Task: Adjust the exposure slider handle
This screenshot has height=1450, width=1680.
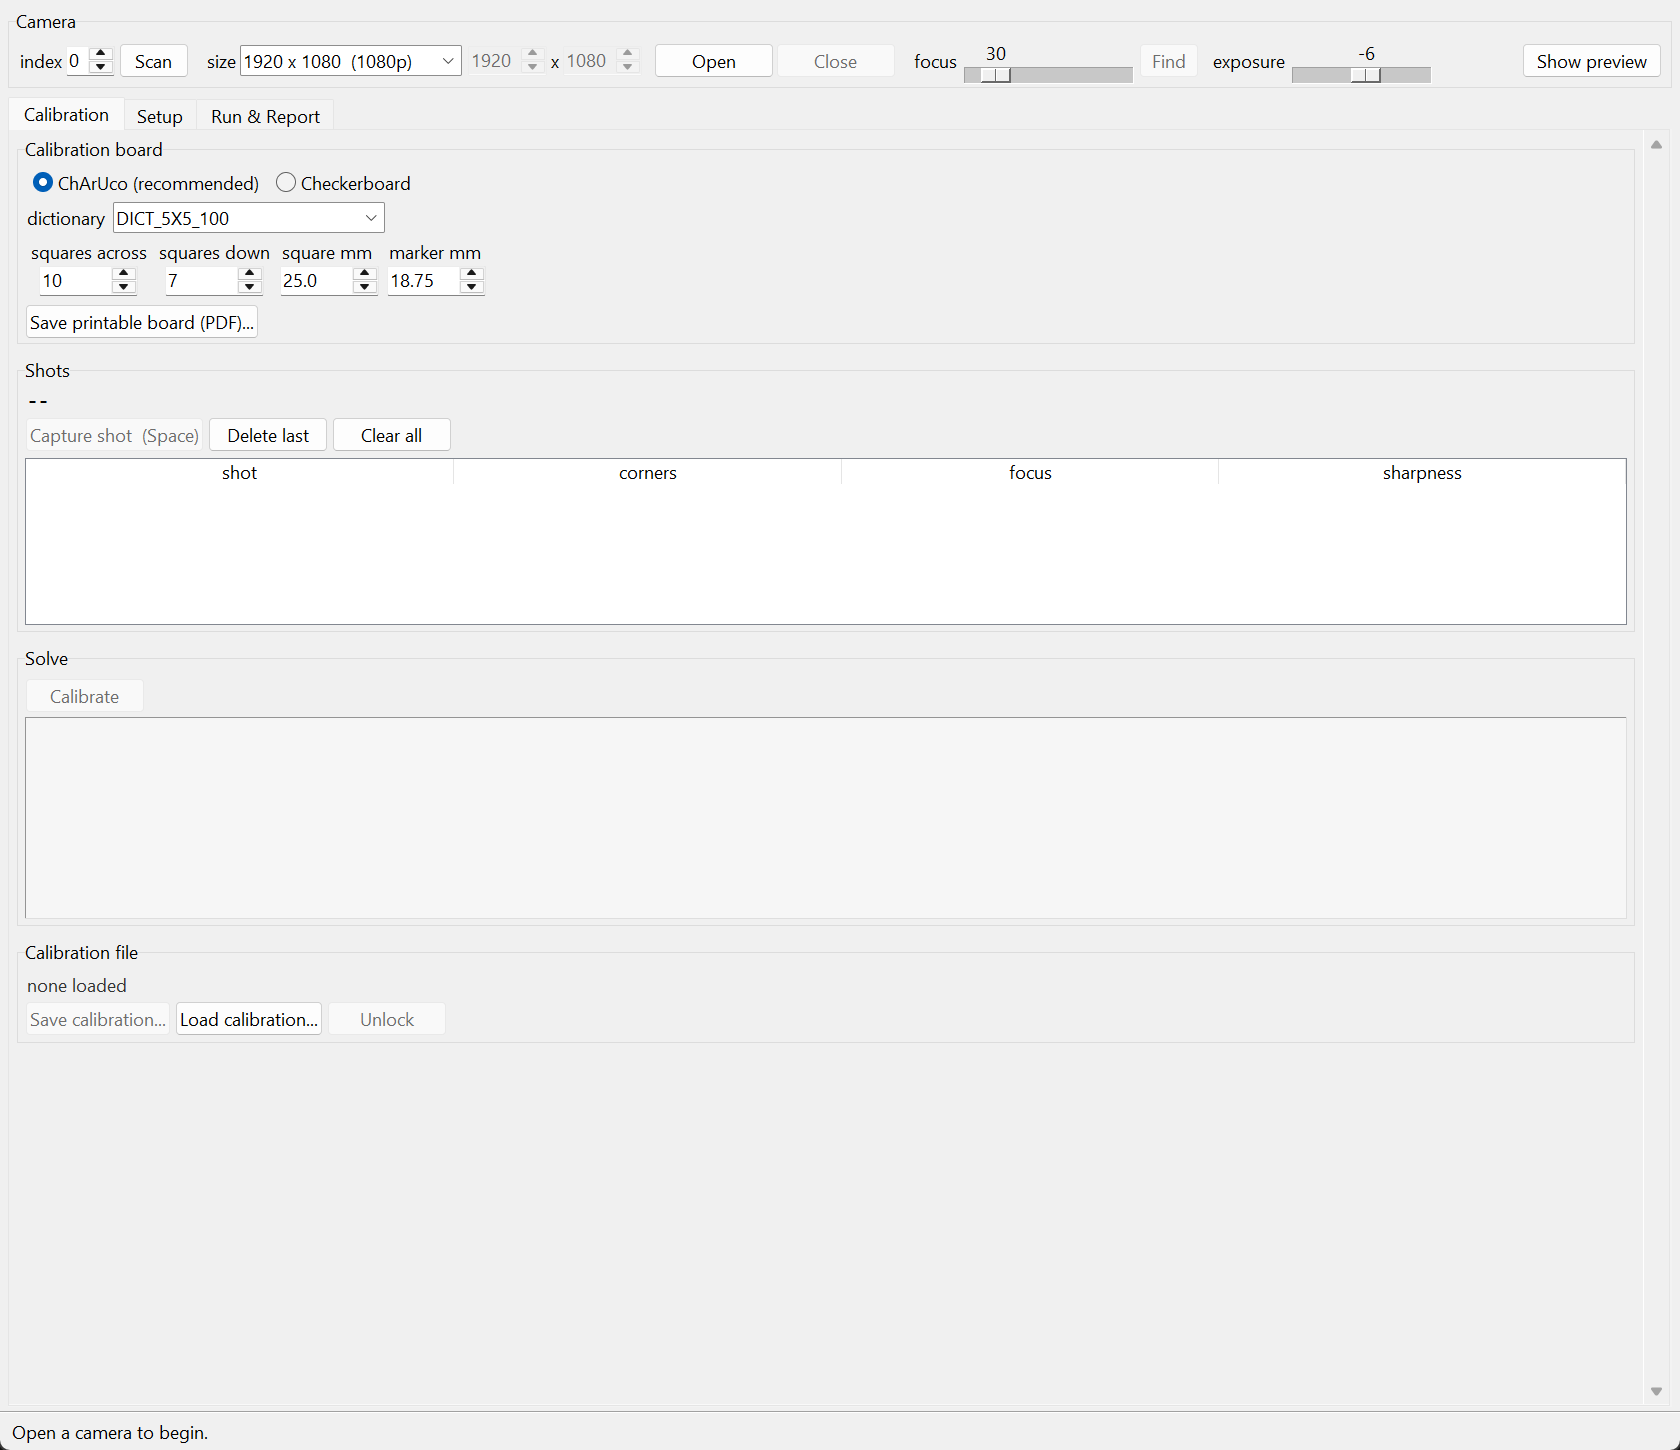Action: pyautogui.click(x=1365, y=75)
